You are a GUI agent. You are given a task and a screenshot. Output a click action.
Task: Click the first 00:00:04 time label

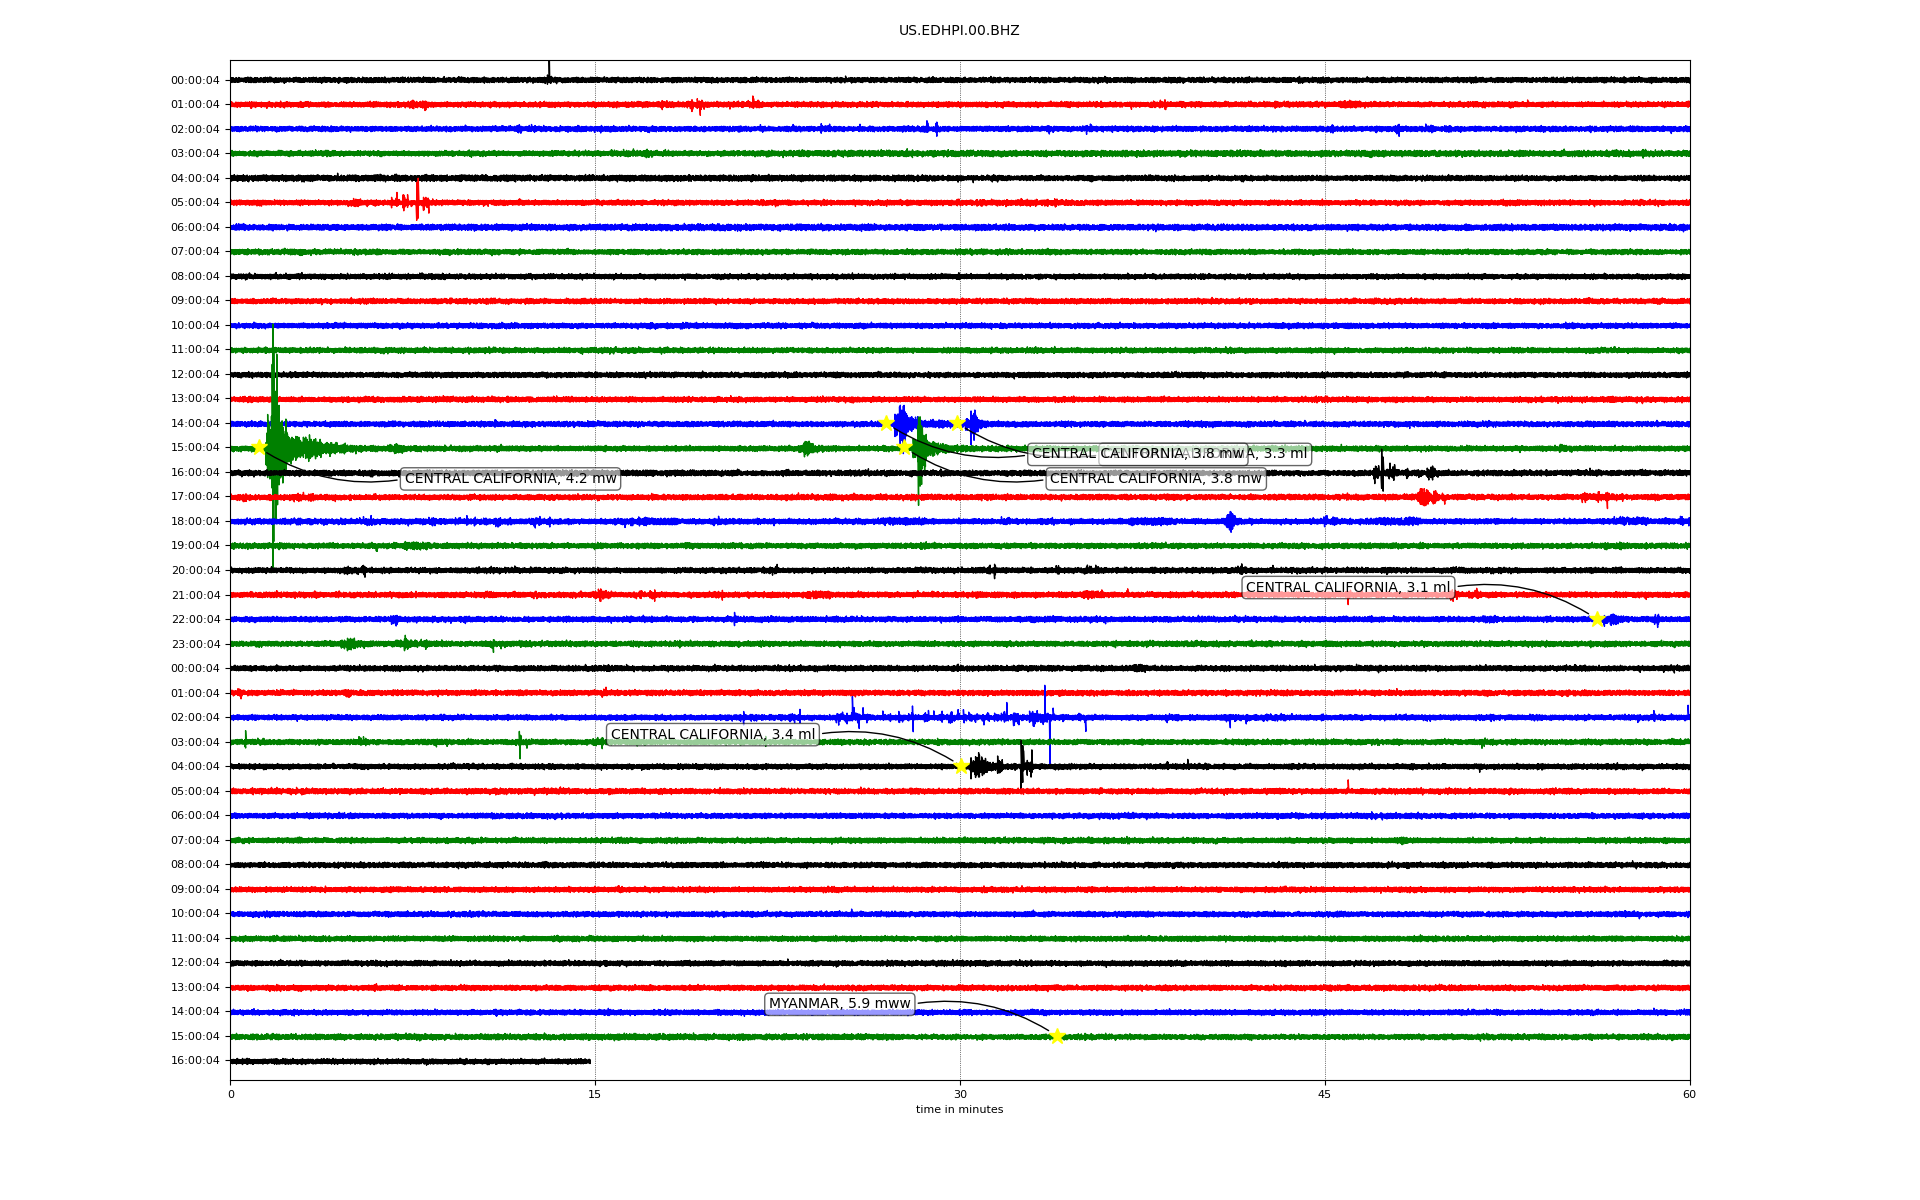[195, 80]
